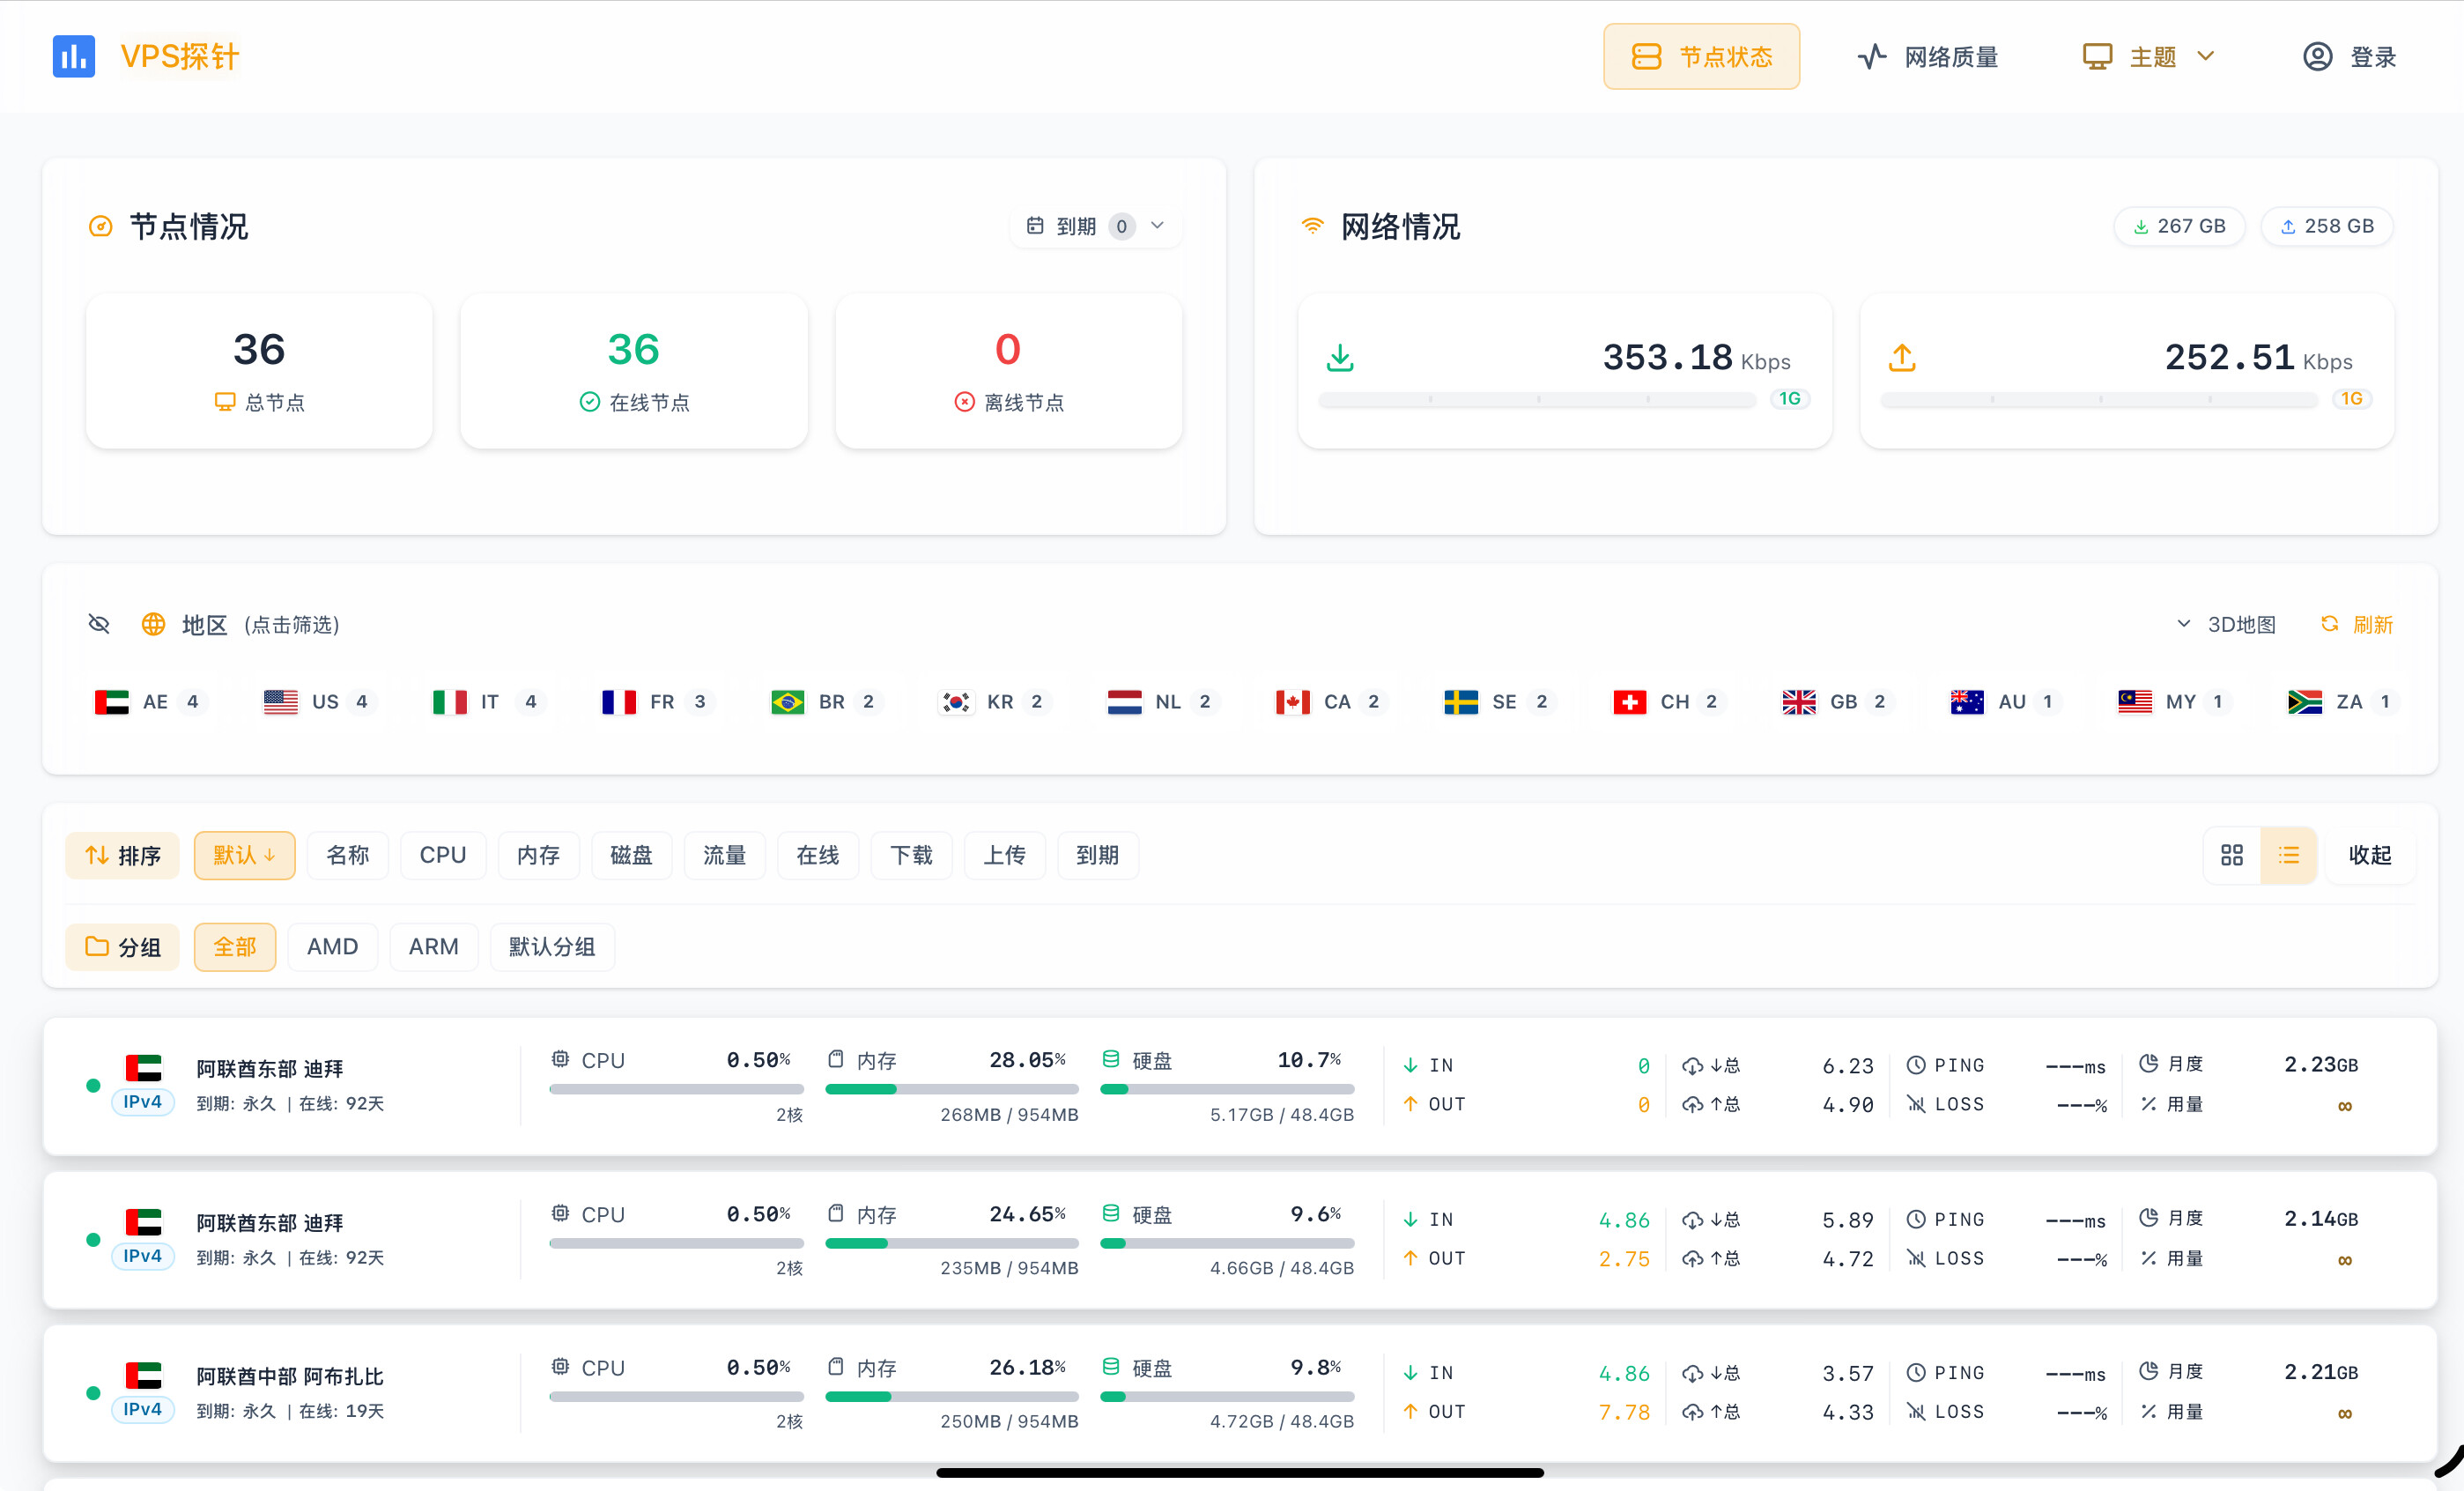Click the 月度 pie icon in the first 迪拜 row
Viewport: 2464px width, 1491px height.
2148,1063
